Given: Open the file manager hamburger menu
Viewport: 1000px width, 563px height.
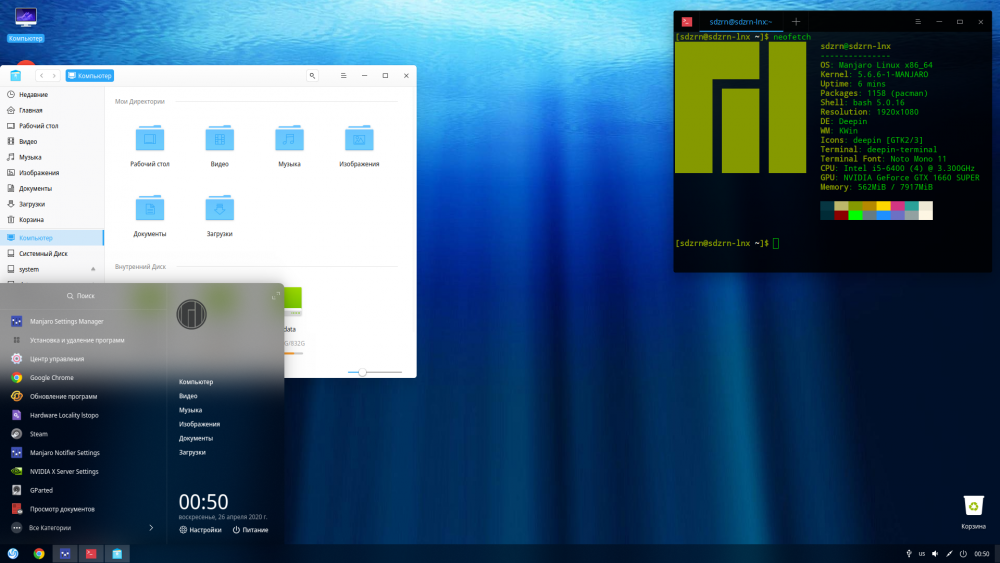Looking at the screenshot, I should pyautogui.click(x=343, y=75).
